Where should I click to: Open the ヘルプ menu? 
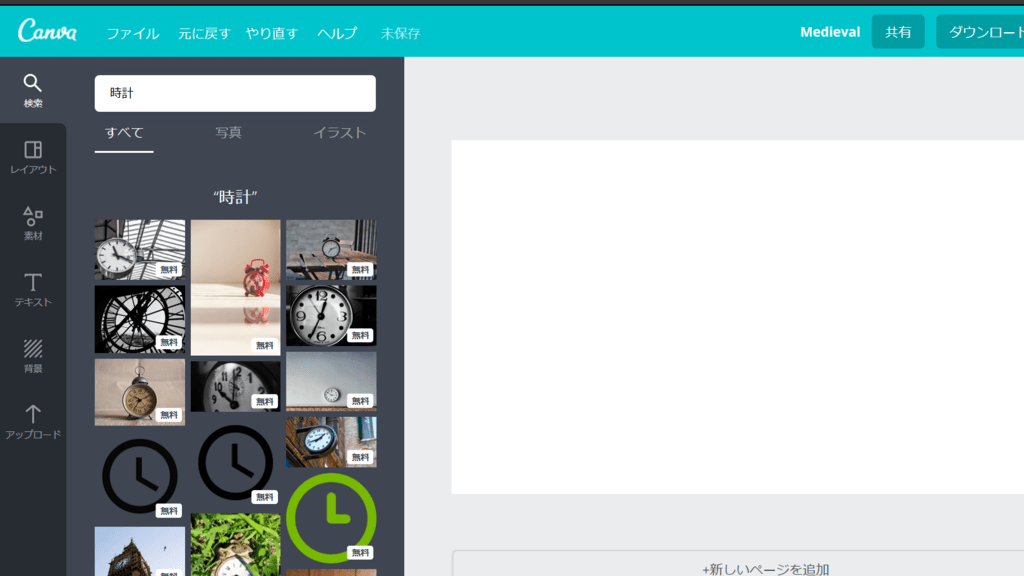pos(337,33)
